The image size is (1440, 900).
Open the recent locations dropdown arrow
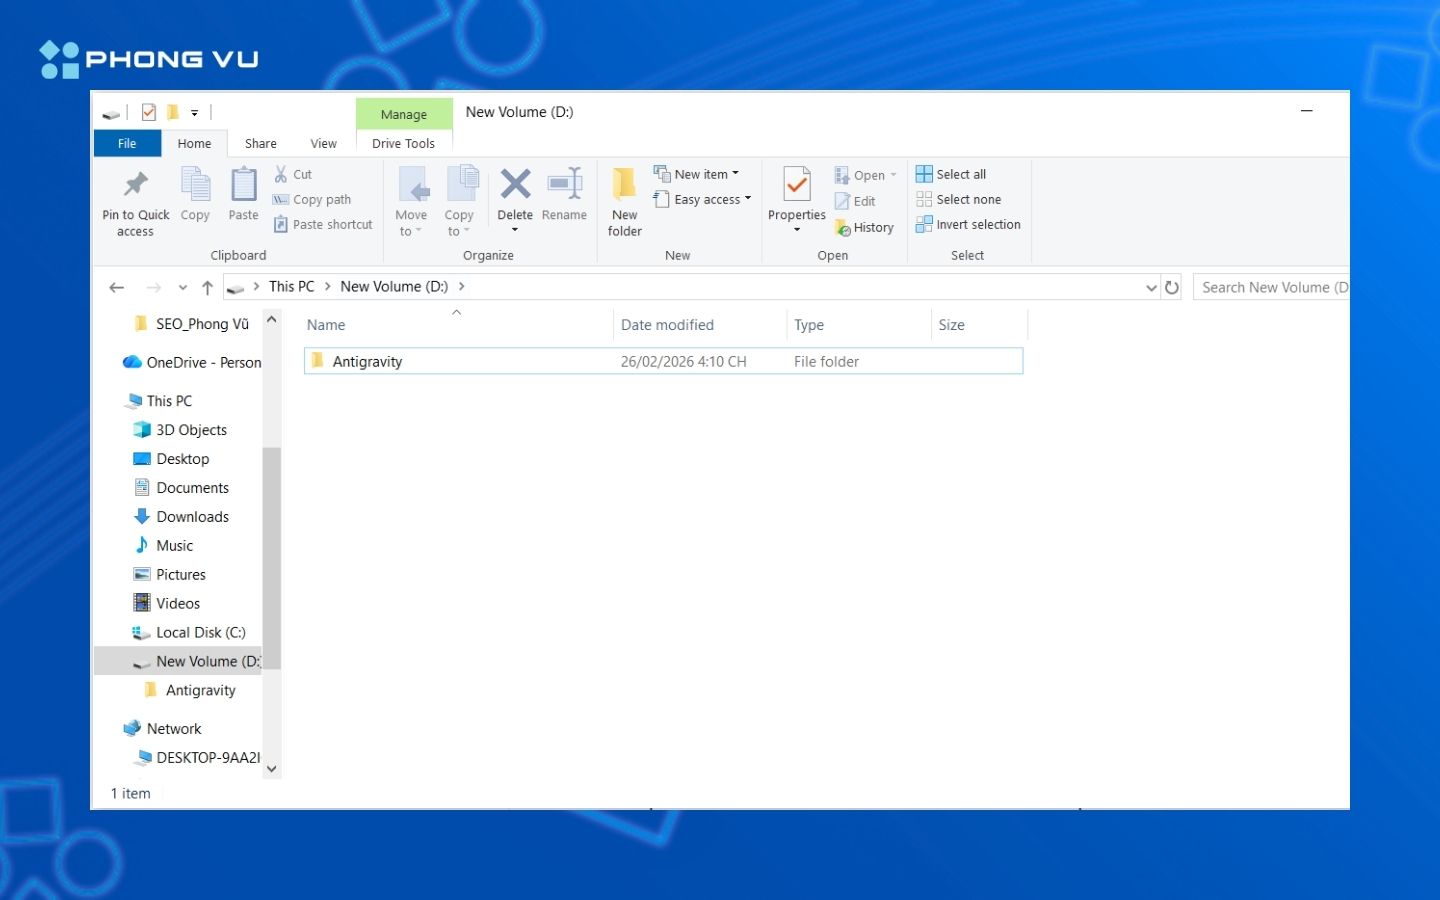coord(182,288)
